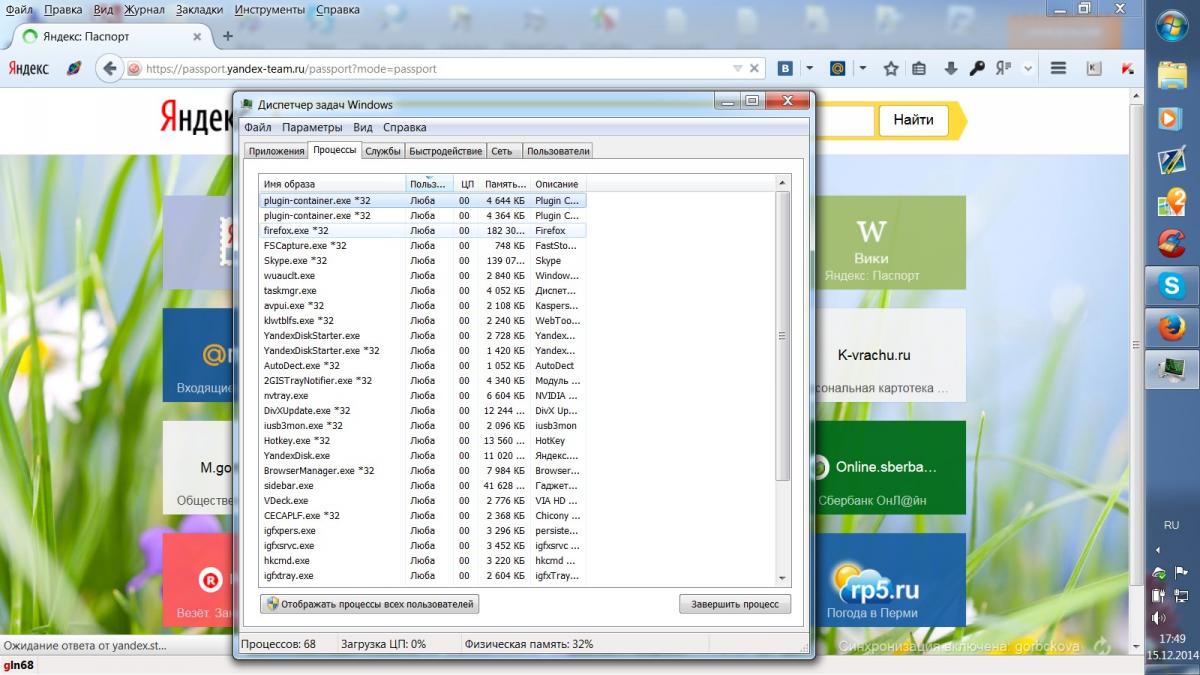Switch to the Быстродействие tab
This screenshot has width=1200, height=675.
445,151
